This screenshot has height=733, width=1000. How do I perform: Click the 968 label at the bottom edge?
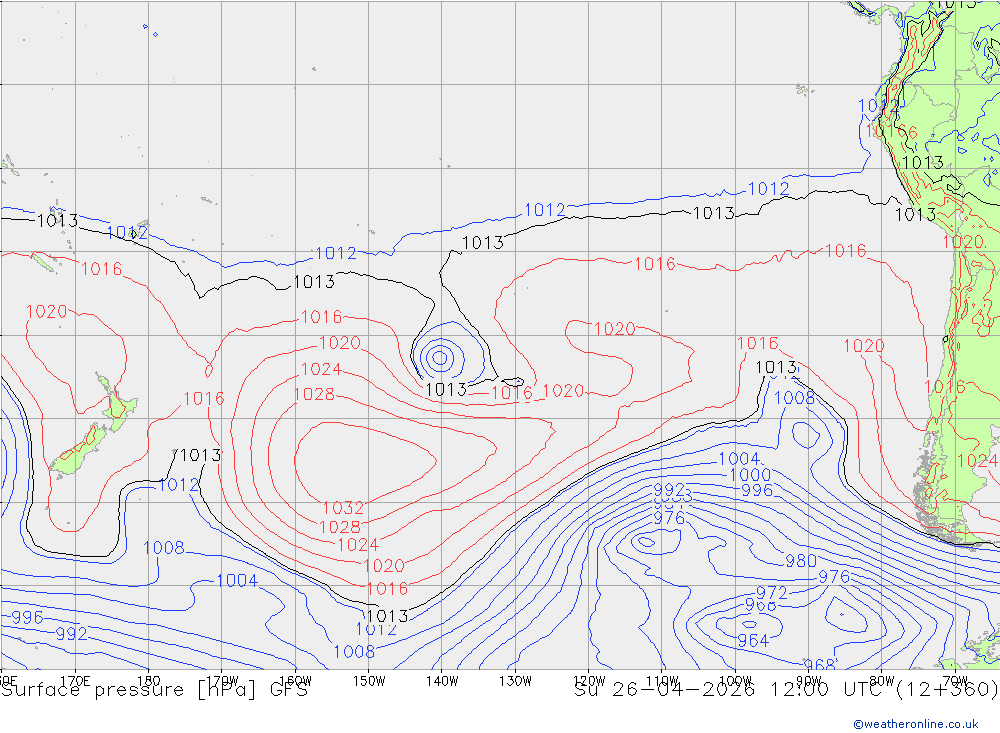820,665
